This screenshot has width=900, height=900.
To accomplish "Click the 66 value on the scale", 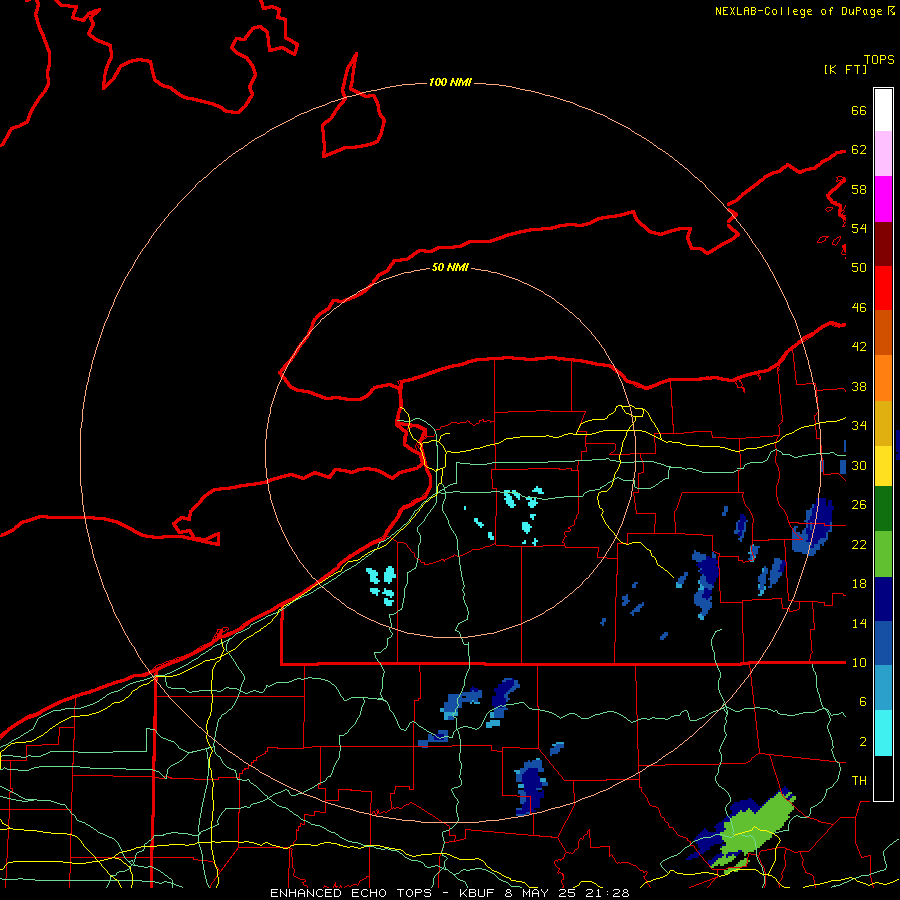I will 859,110.
